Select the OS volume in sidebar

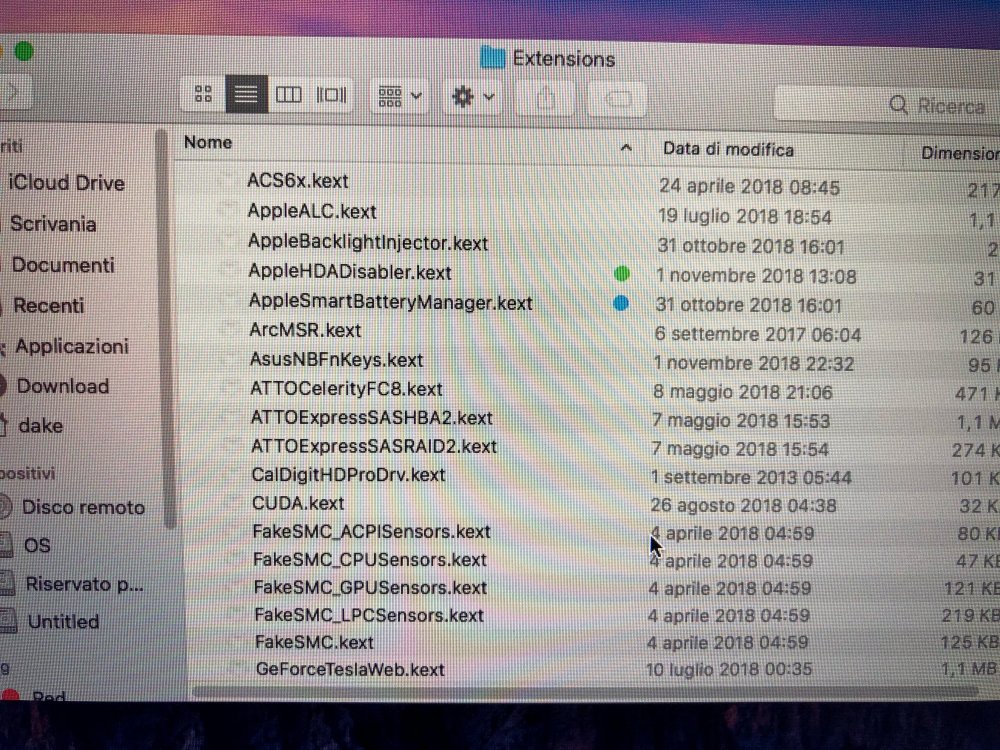(37, 545)
